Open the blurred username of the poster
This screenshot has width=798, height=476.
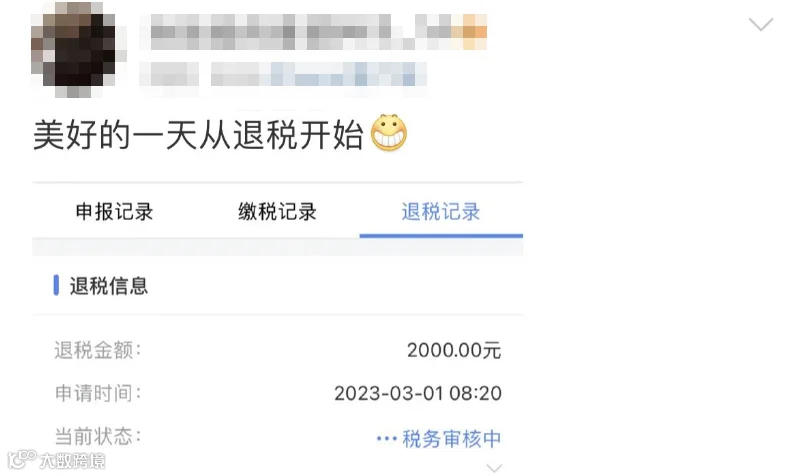[318, 32]
